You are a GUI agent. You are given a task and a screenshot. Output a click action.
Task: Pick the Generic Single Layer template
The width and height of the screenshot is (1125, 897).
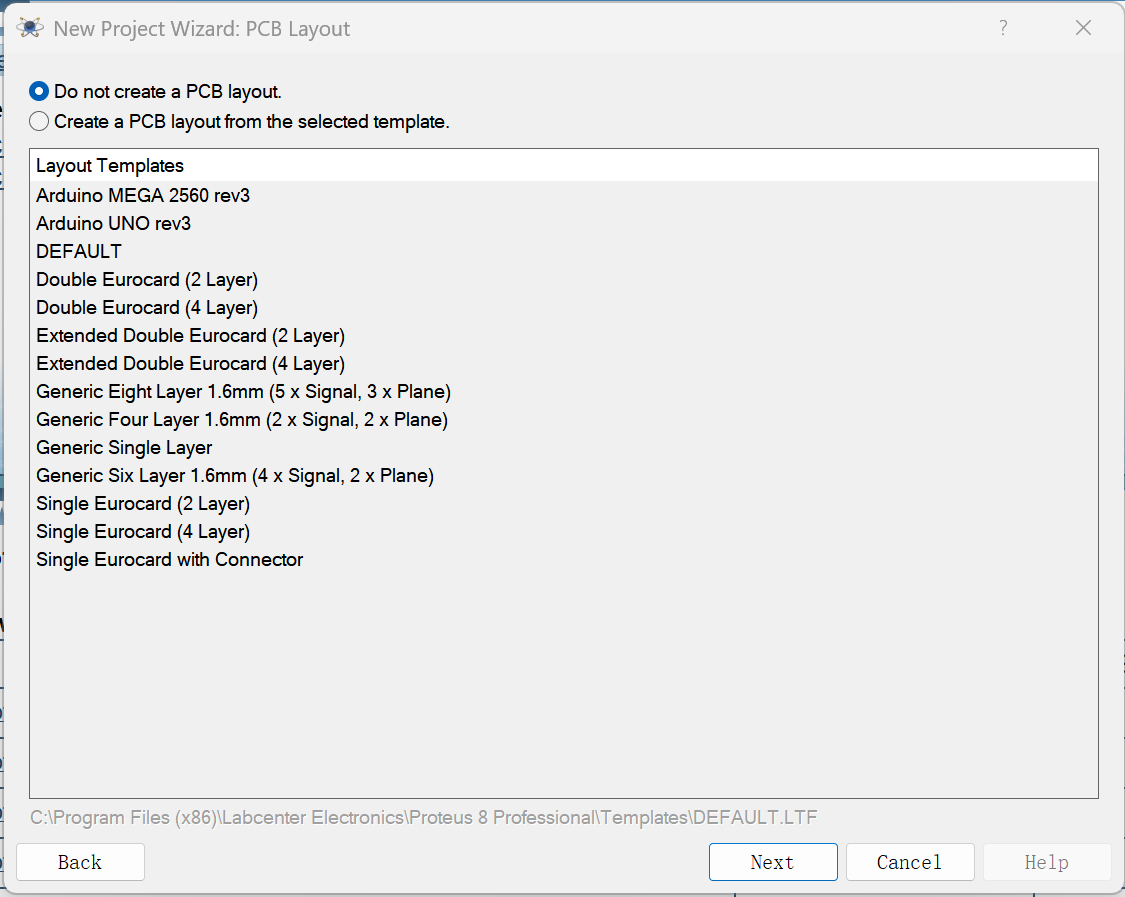click(124, 447)
